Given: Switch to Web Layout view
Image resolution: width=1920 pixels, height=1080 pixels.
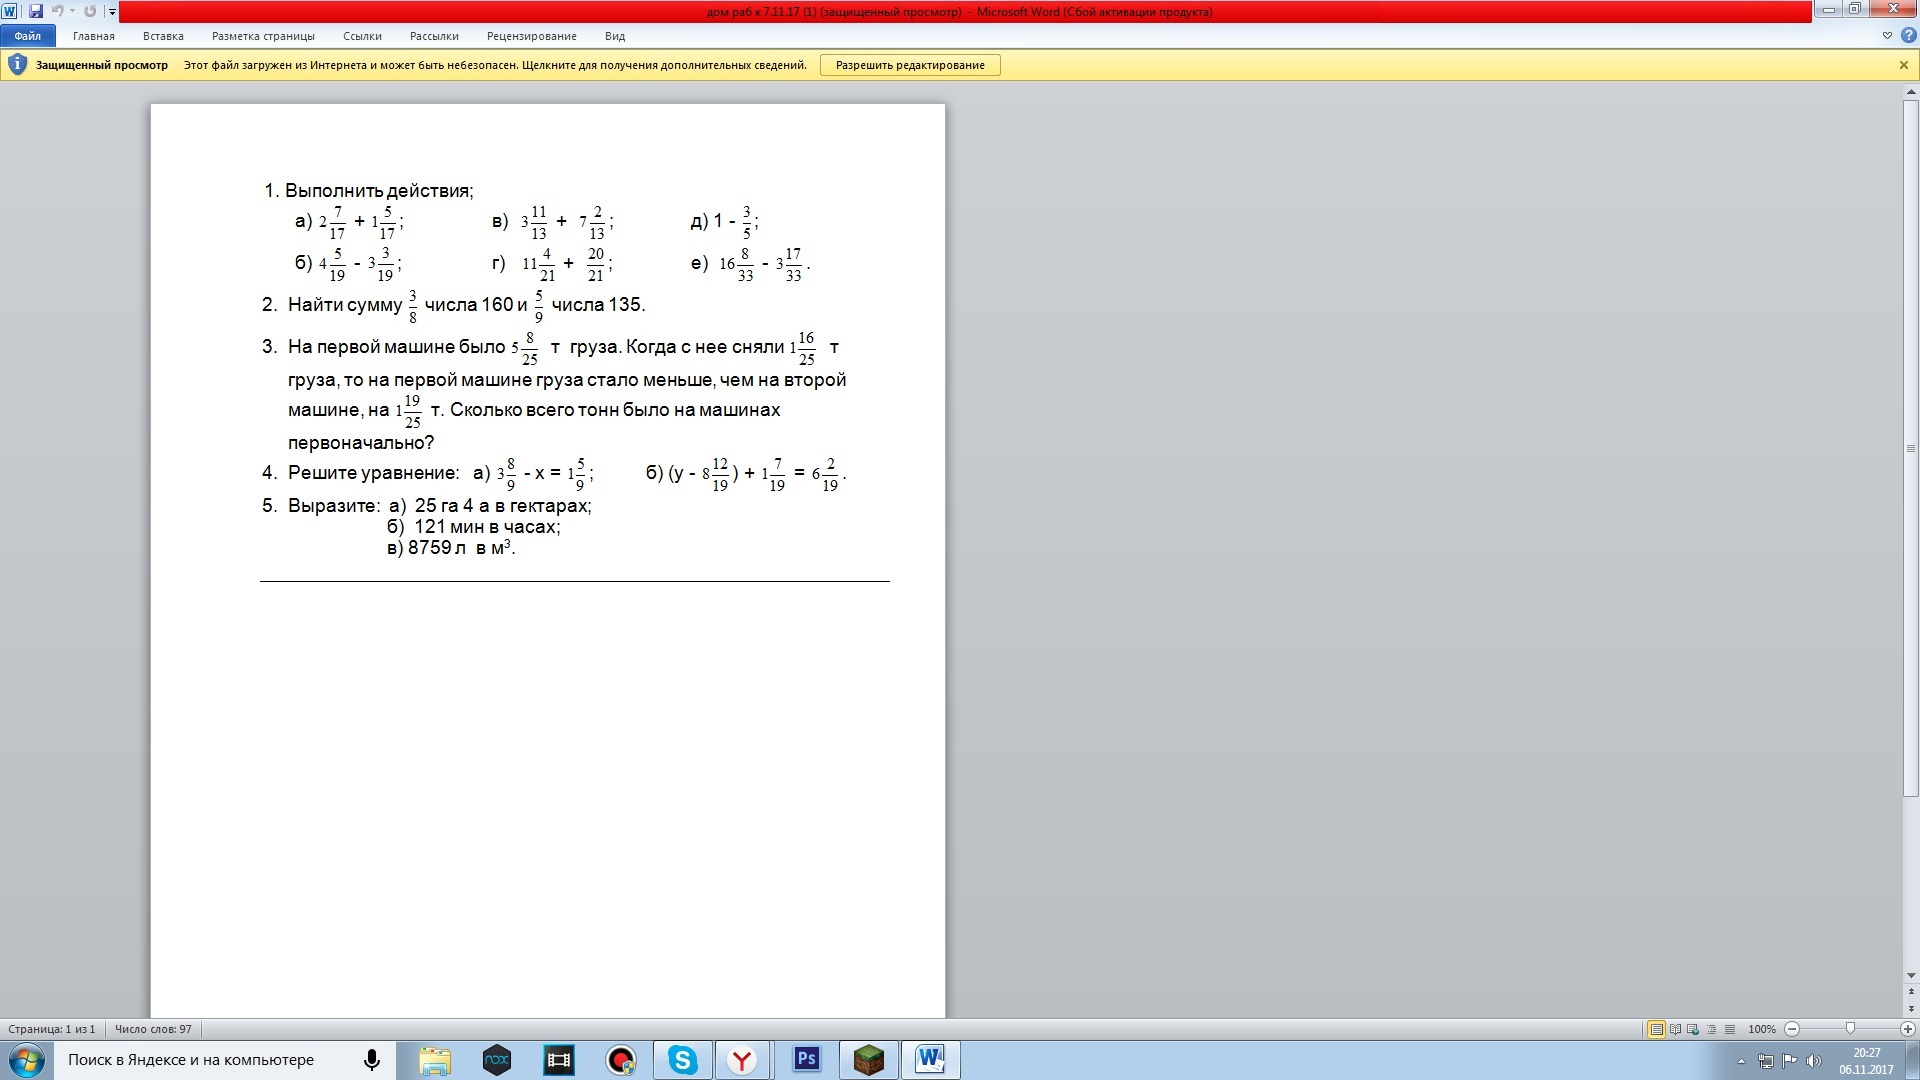Looking at the screenshot, I should pos(1693,1029).
